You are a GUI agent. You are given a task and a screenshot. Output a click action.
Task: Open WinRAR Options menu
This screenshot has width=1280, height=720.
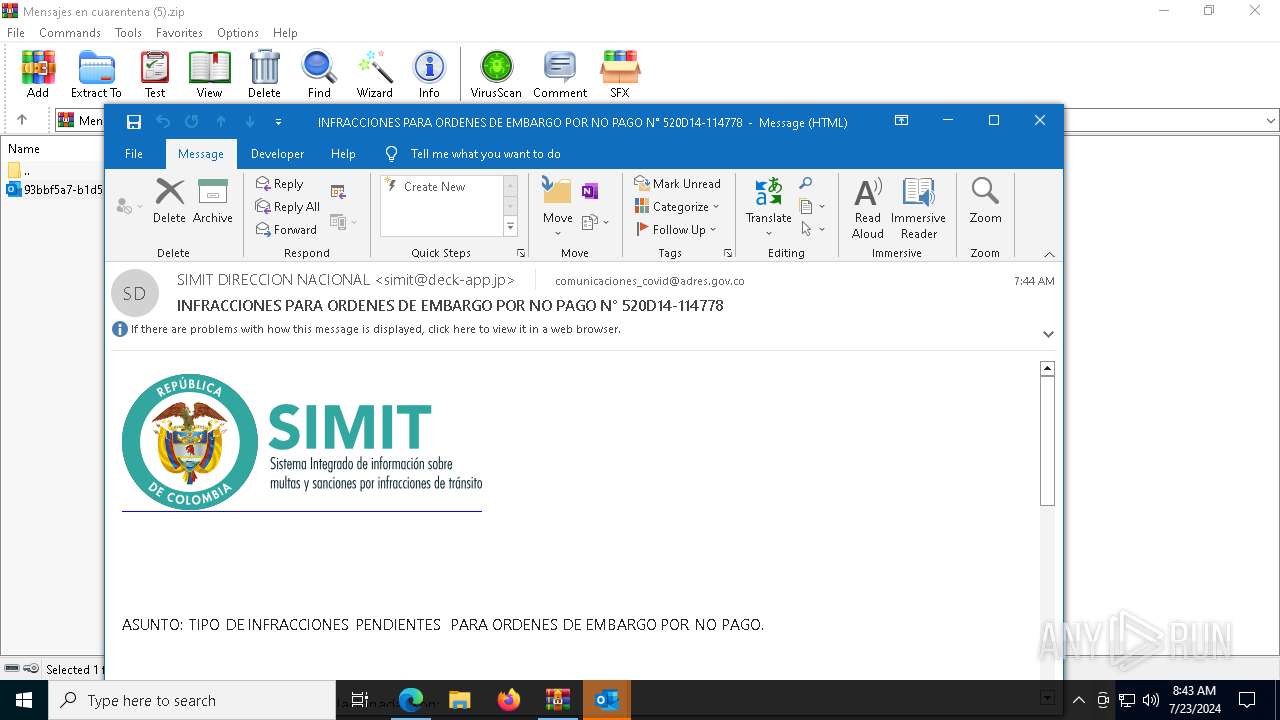pos(238,33)
